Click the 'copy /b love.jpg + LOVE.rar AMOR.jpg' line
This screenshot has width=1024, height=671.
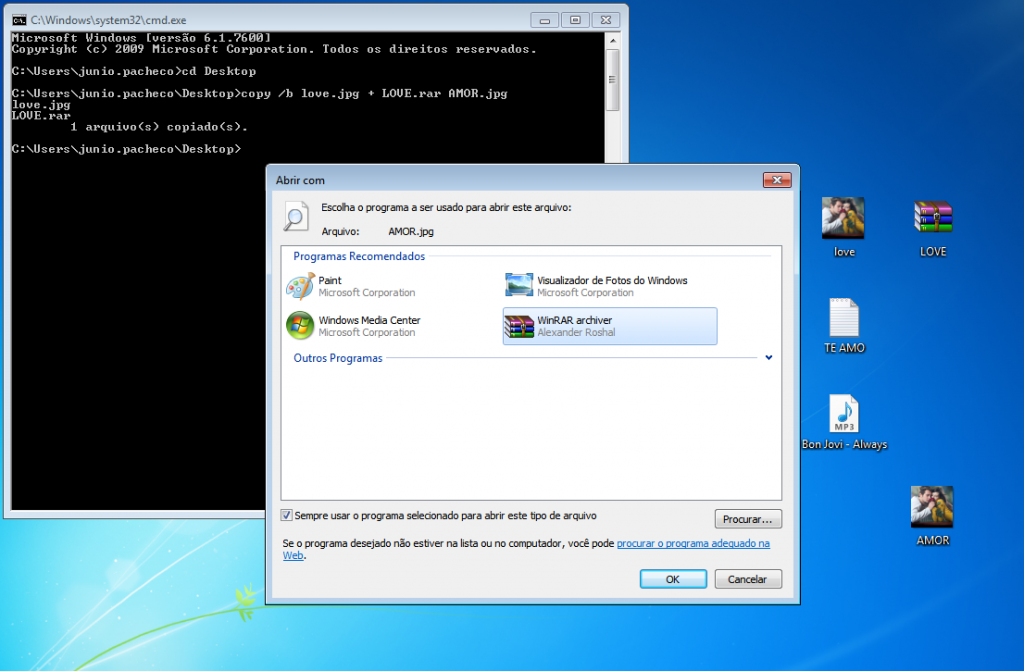[x=259, y=93]
